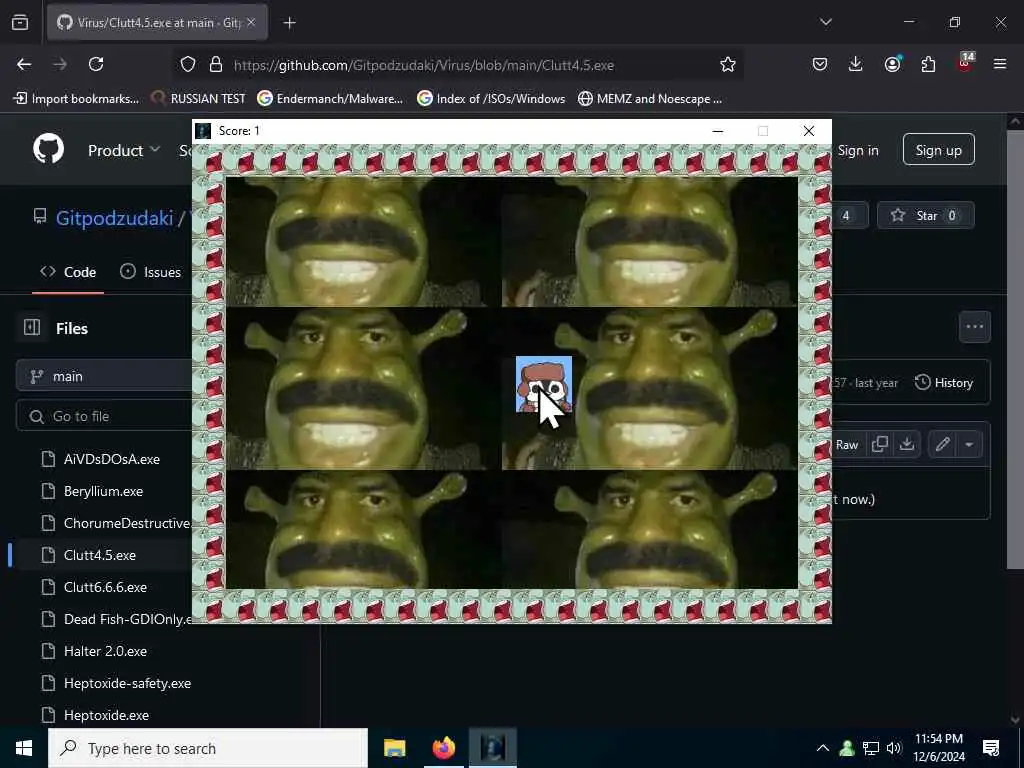This screenshot has width=1024, height=768.
Task: Open Endermanch/Malware bookmark
Action: click(330, 99)
